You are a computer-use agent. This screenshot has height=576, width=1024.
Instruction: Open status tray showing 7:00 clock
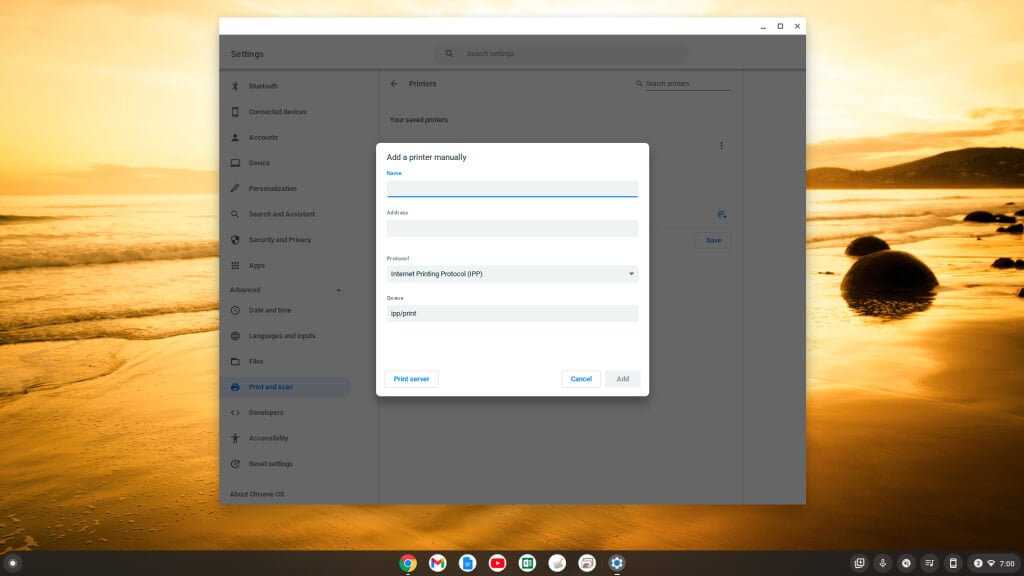pos(992,563)
